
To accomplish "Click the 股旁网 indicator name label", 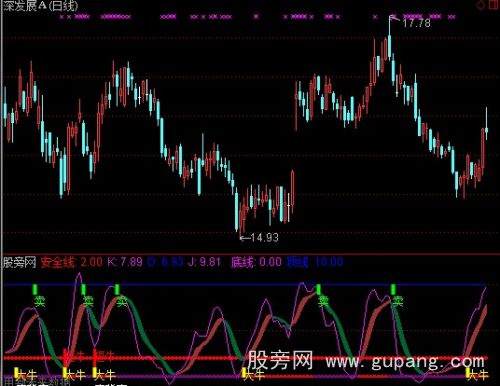I will (19, 262).
